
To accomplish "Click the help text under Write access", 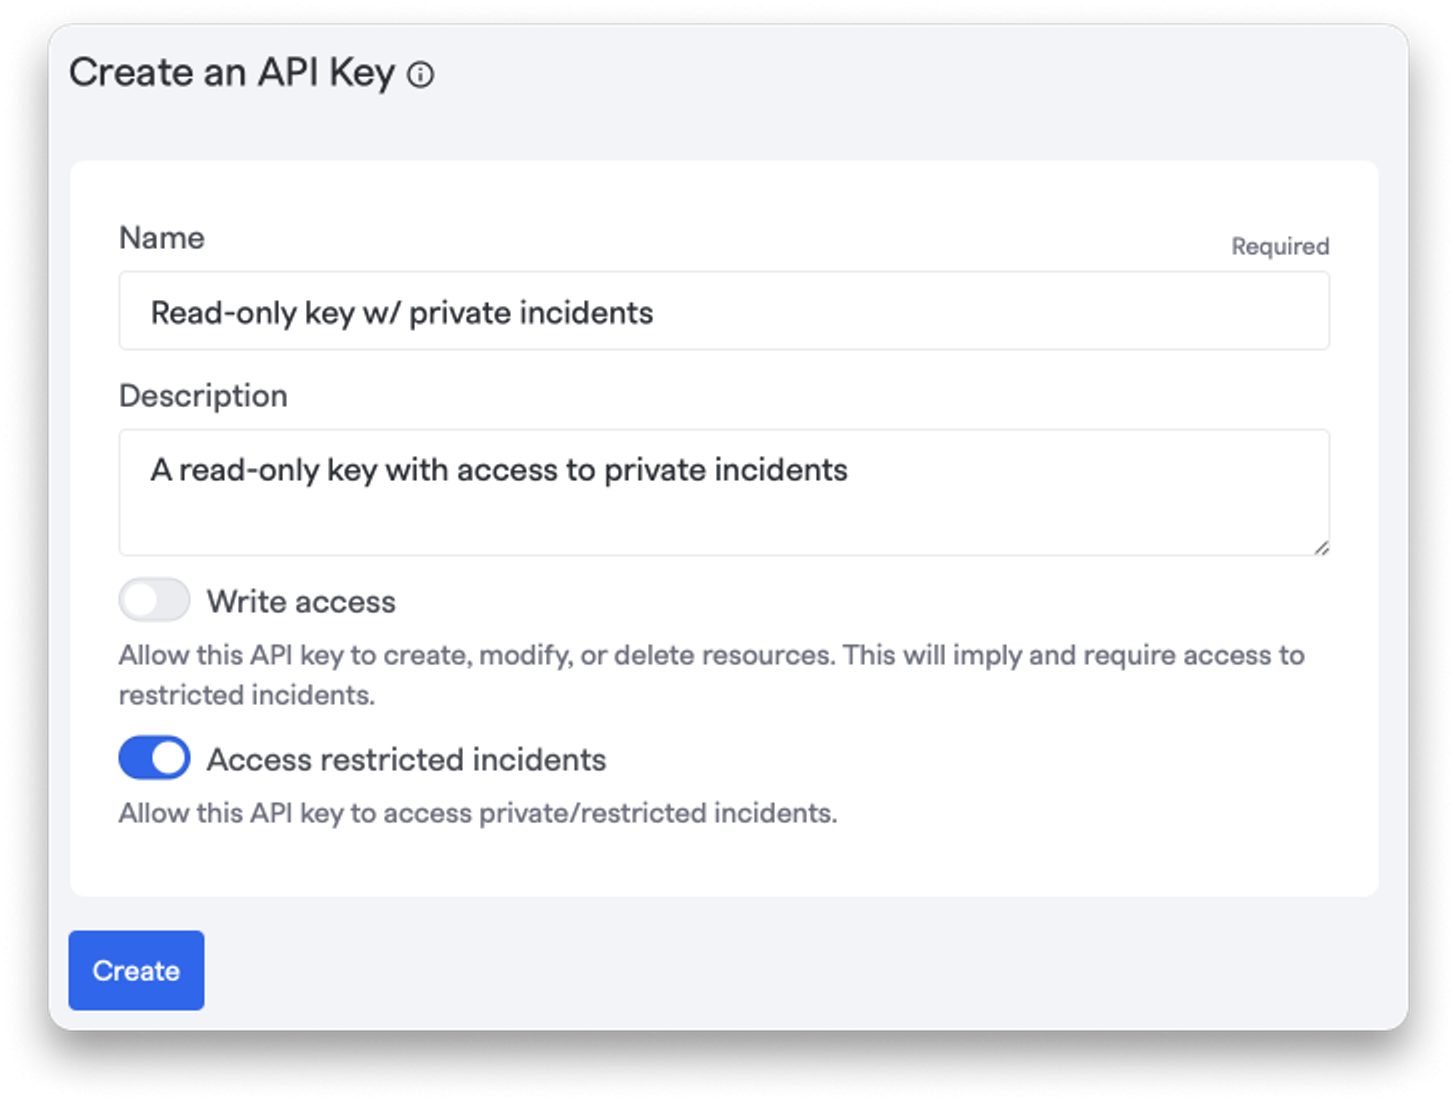I will click(711, 675).
